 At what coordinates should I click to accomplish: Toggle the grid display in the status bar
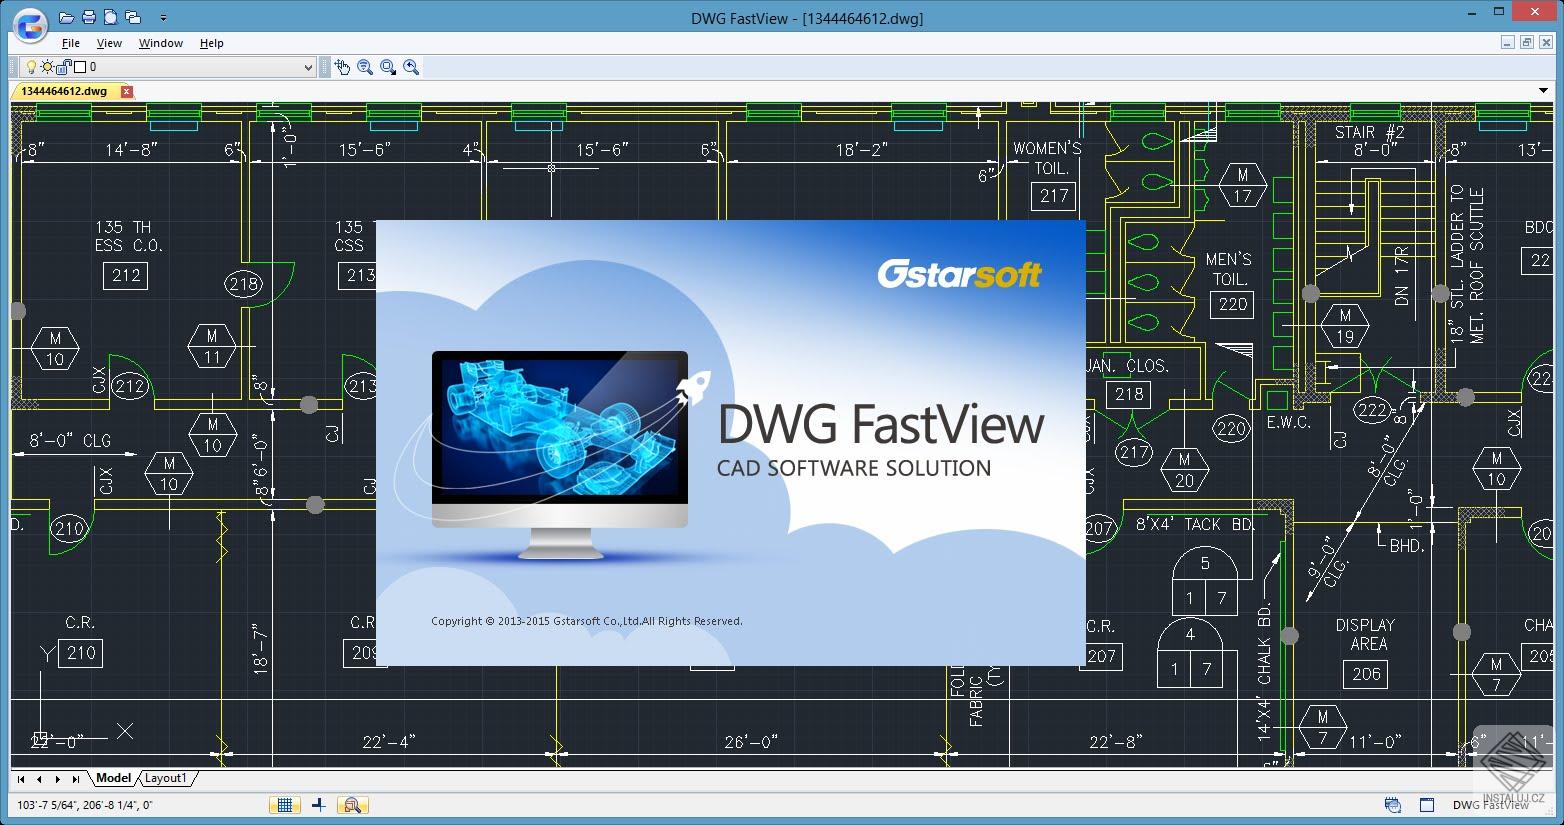pos(287,805)
